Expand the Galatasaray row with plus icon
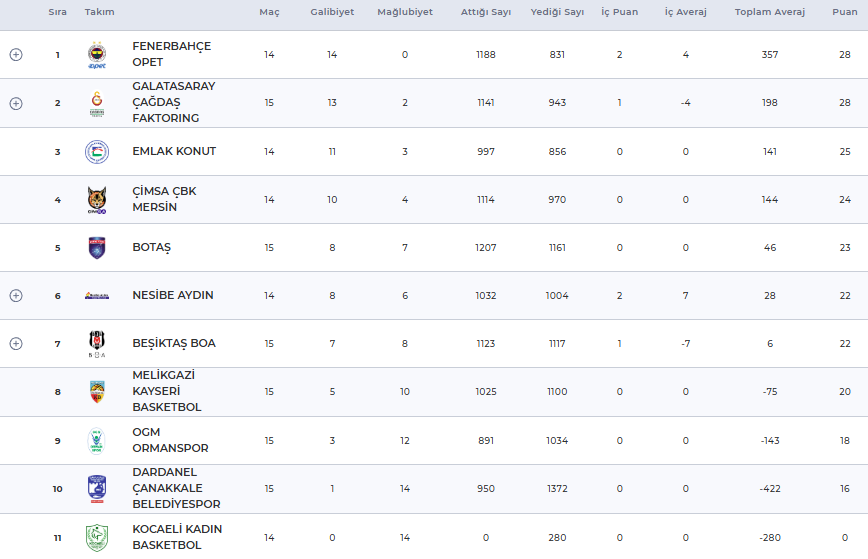Screen dimensions: 868x559 16,103
